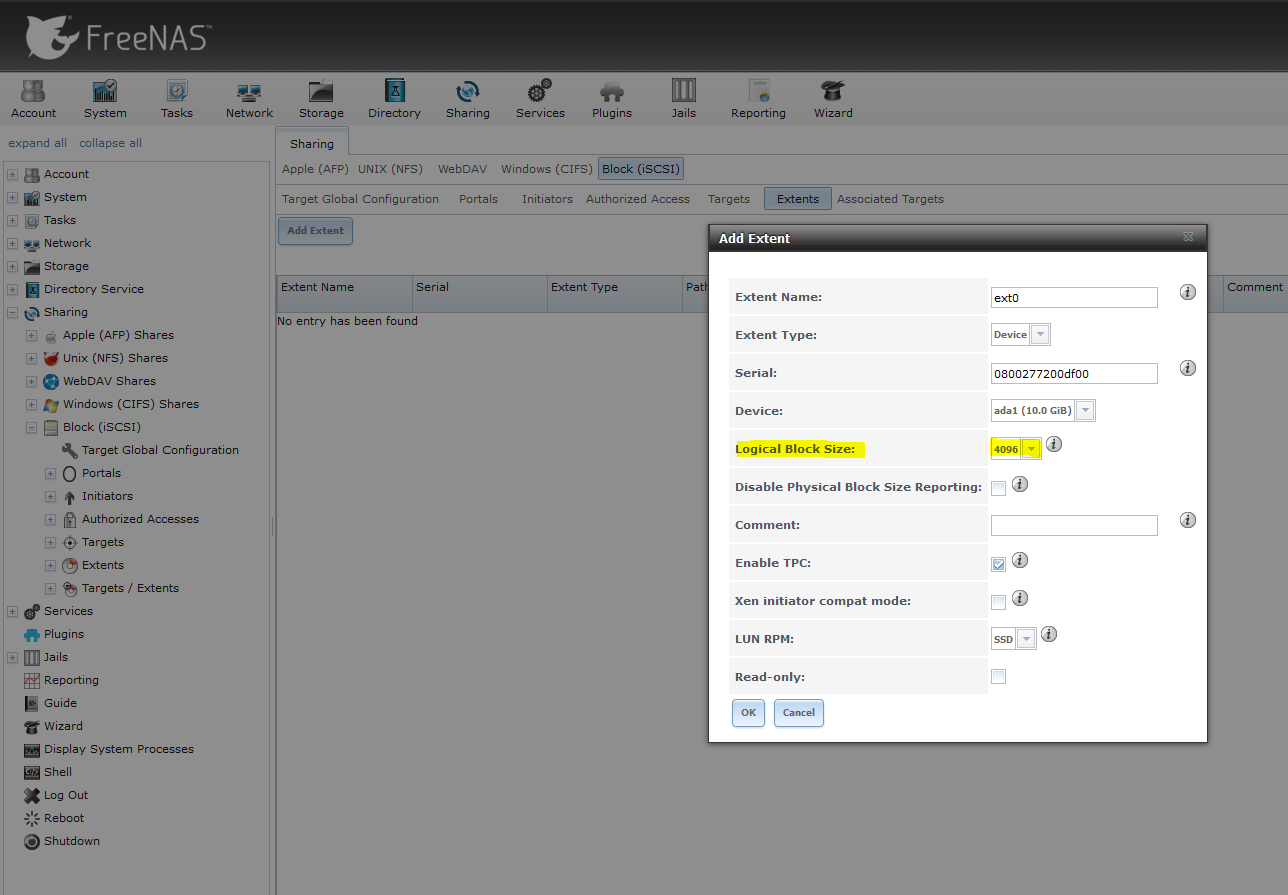The width and height of the screenshot is (1288, 895).
Task: Show help for Disable Physical Block Size Reporting
Action: (x=1020, y=484)
